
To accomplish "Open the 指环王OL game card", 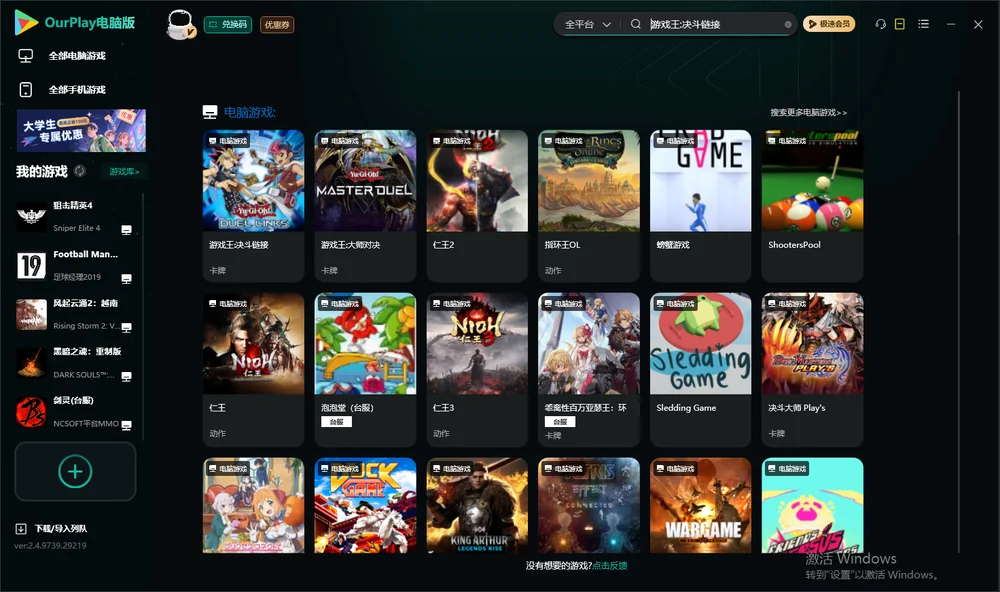I will (x=589, y=205).
